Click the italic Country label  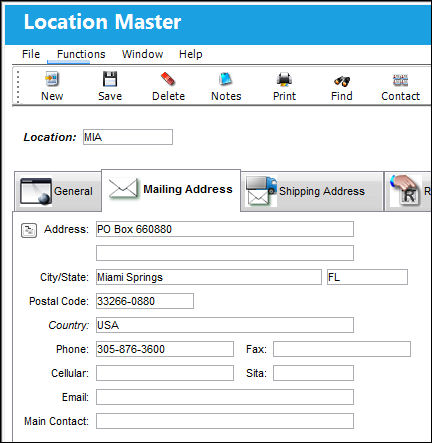point(69,325)
